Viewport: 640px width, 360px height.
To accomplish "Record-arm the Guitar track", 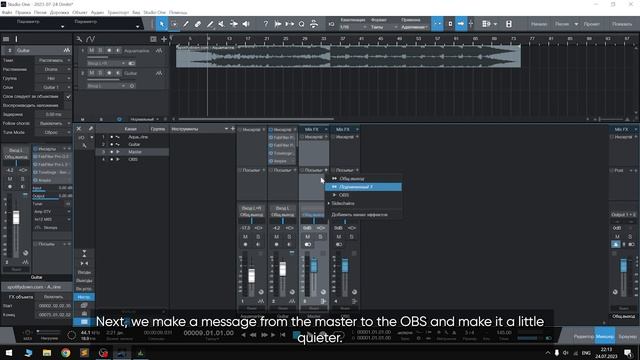I will [x=109, y=73].
